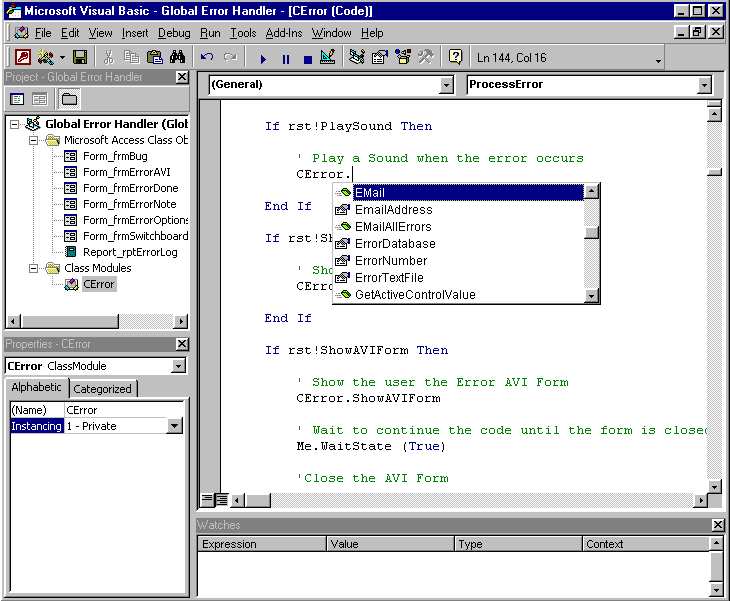
Task: Click the View Object icon in Project panel
Action: [x=40, y=99]
